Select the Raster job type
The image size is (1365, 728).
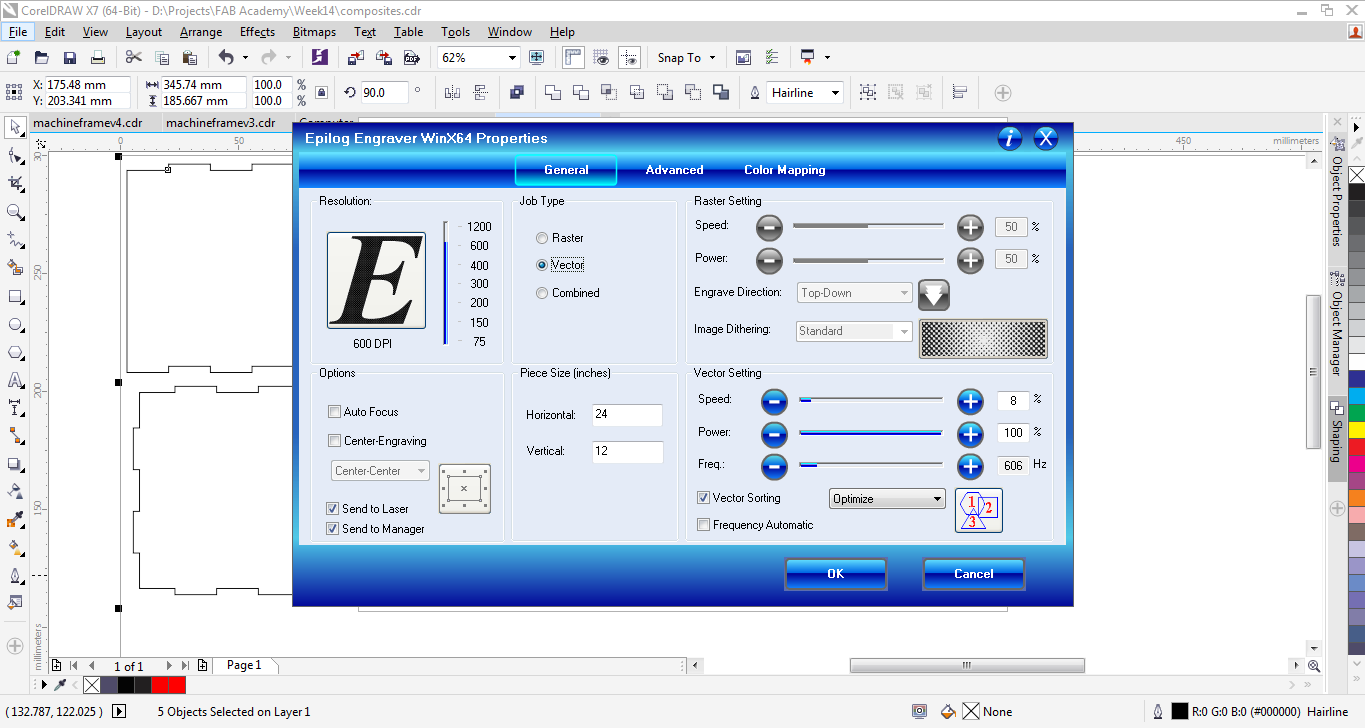(542, 238)
